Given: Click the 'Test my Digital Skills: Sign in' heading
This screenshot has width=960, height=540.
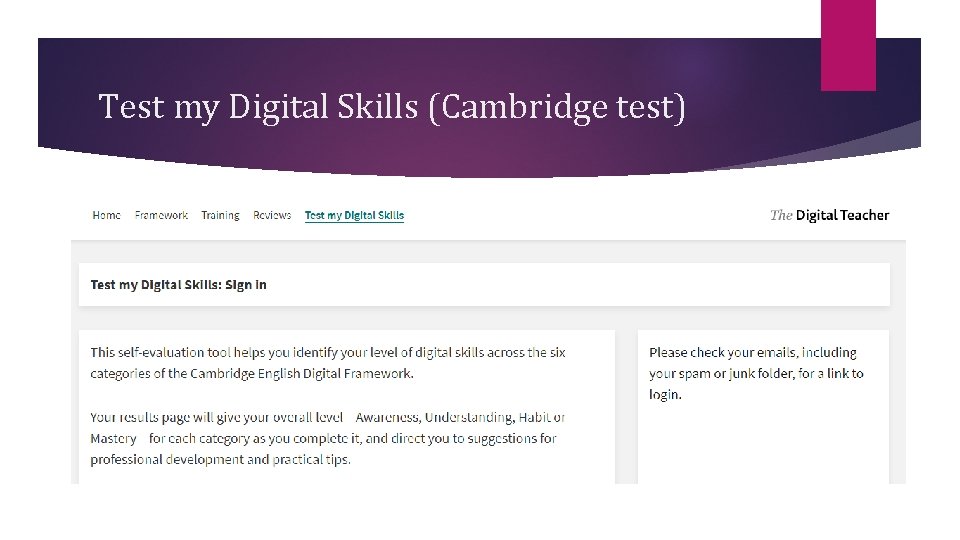Looking at the screenshot, I should click(x=178, y=285).
